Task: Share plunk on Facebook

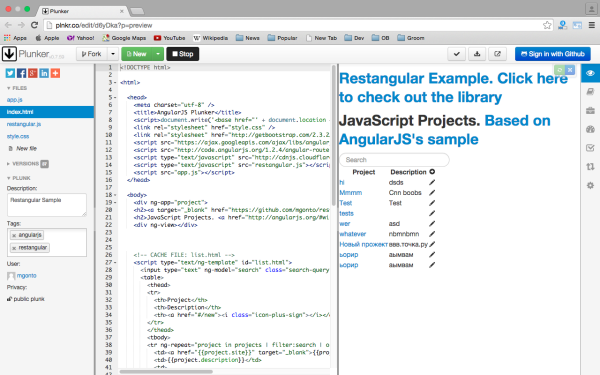Action: click(x=21, y=73)
